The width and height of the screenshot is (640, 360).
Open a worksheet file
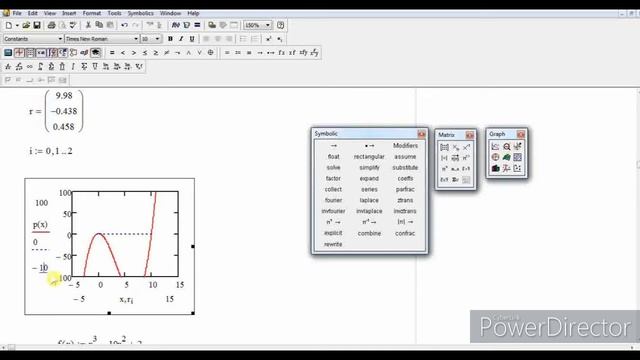(x=26, y=25)
